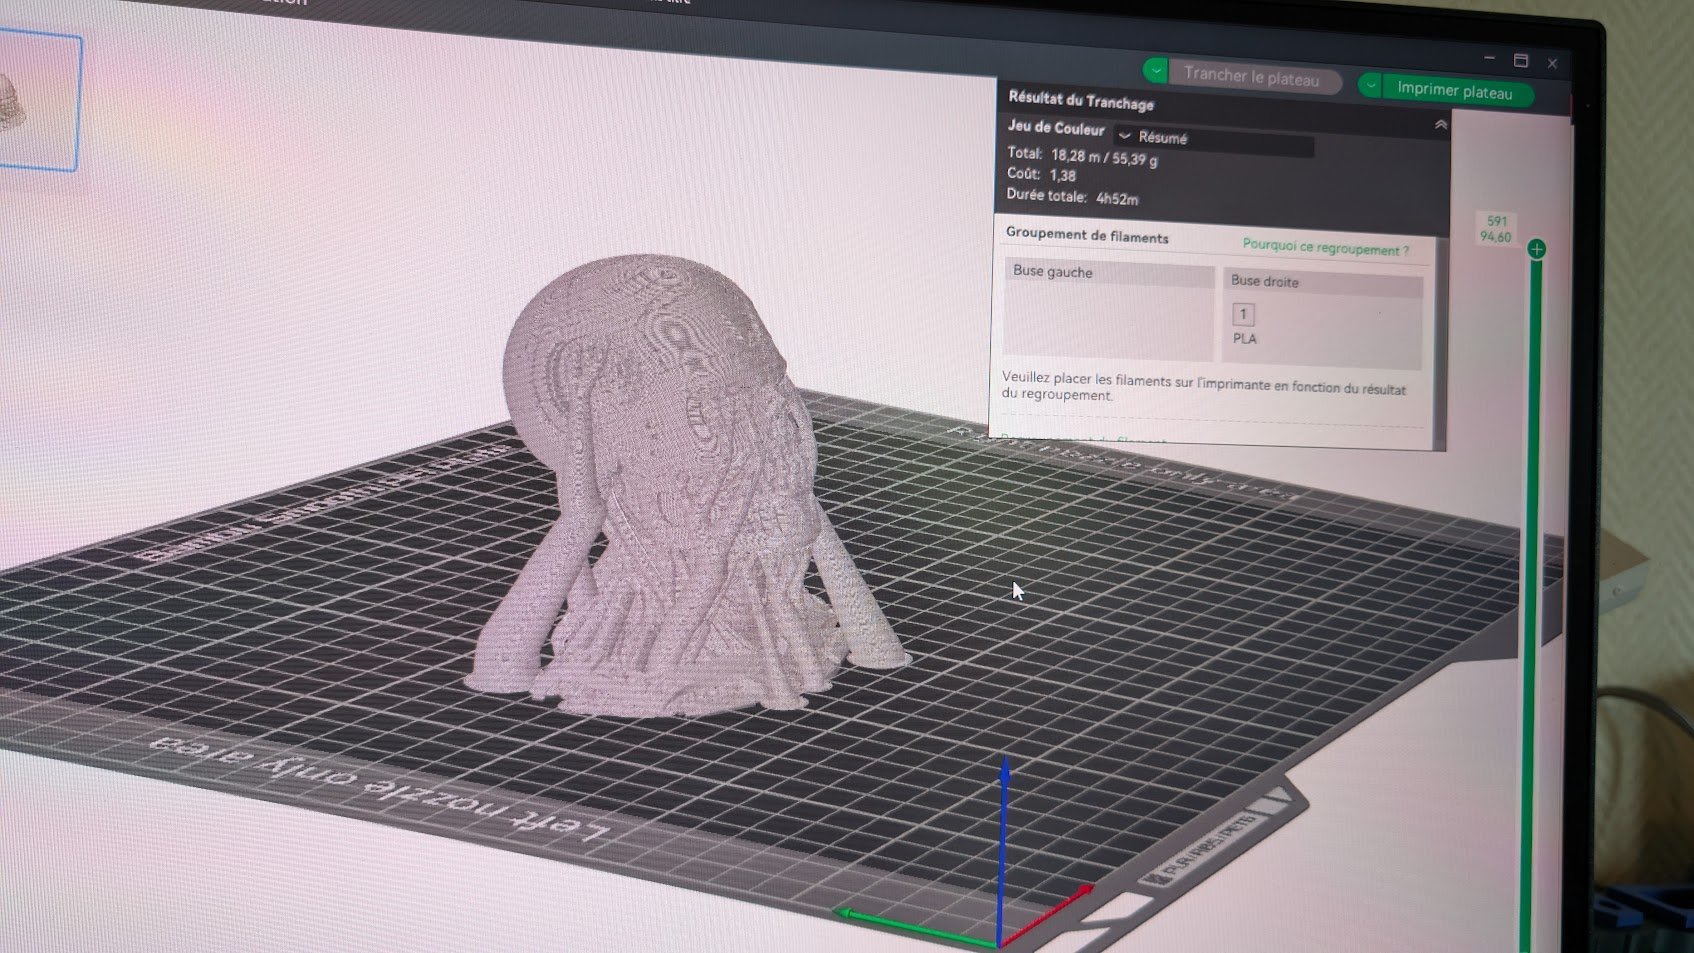This screenshot has width=1694, height=953.
Task: Click the Buse droite filament box
Action: (x=1322, y=320)
